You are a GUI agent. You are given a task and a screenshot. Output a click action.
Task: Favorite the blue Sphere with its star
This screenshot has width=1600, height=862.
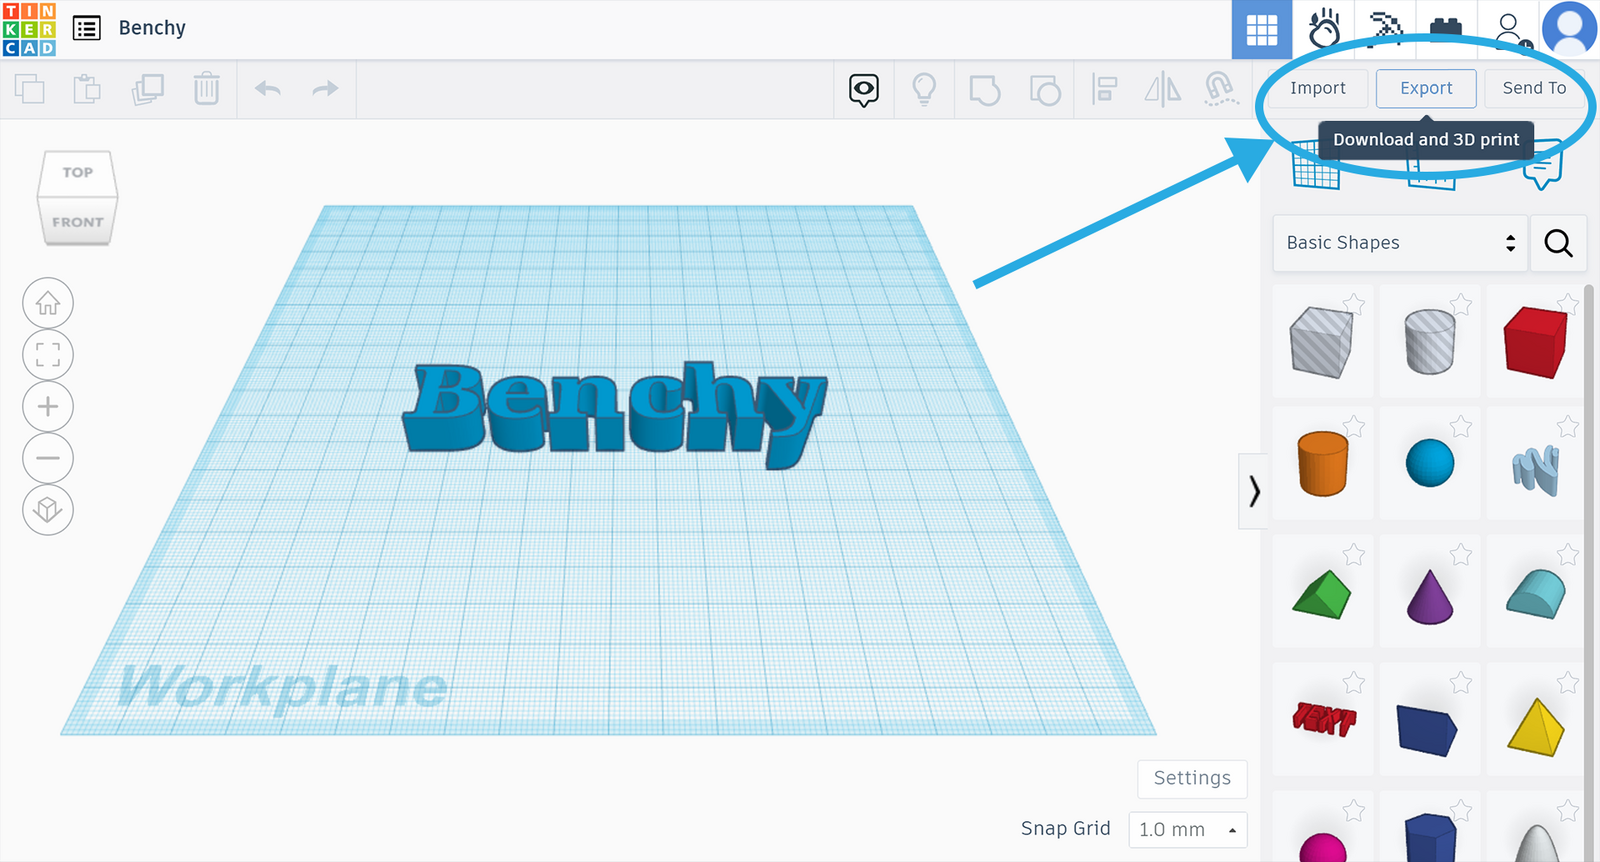pos(1461,427)
